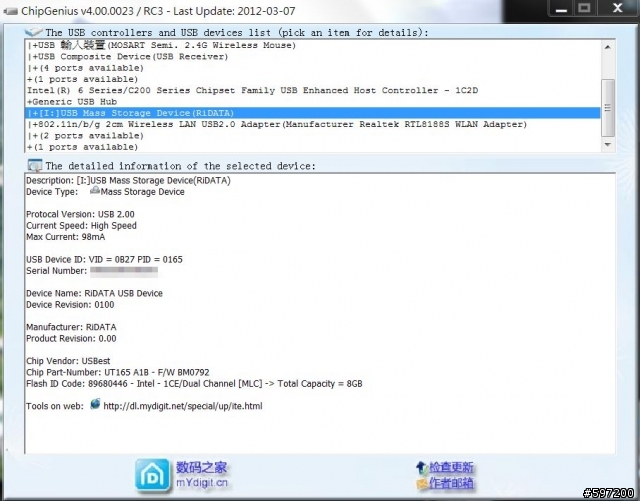Click the check update arrow icon
The height and width of the screenshot is (501, 640).
tap(421, 467)
